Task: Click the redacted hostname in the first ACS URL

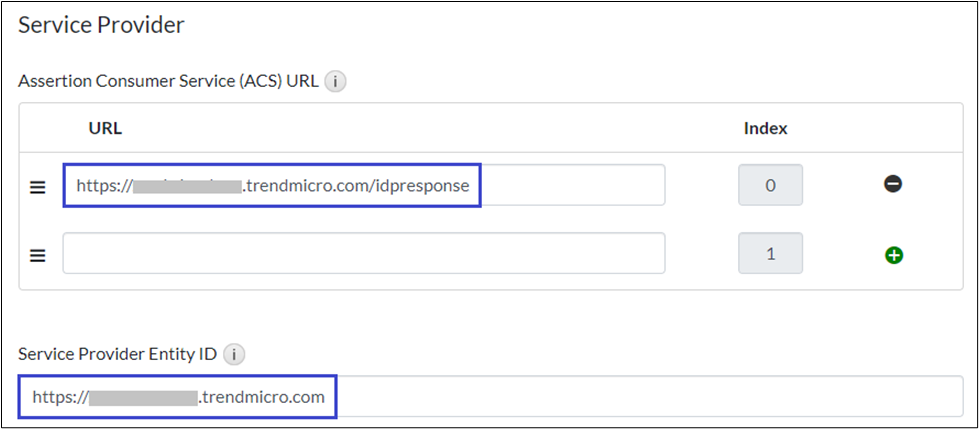Action: click(188, 186)
